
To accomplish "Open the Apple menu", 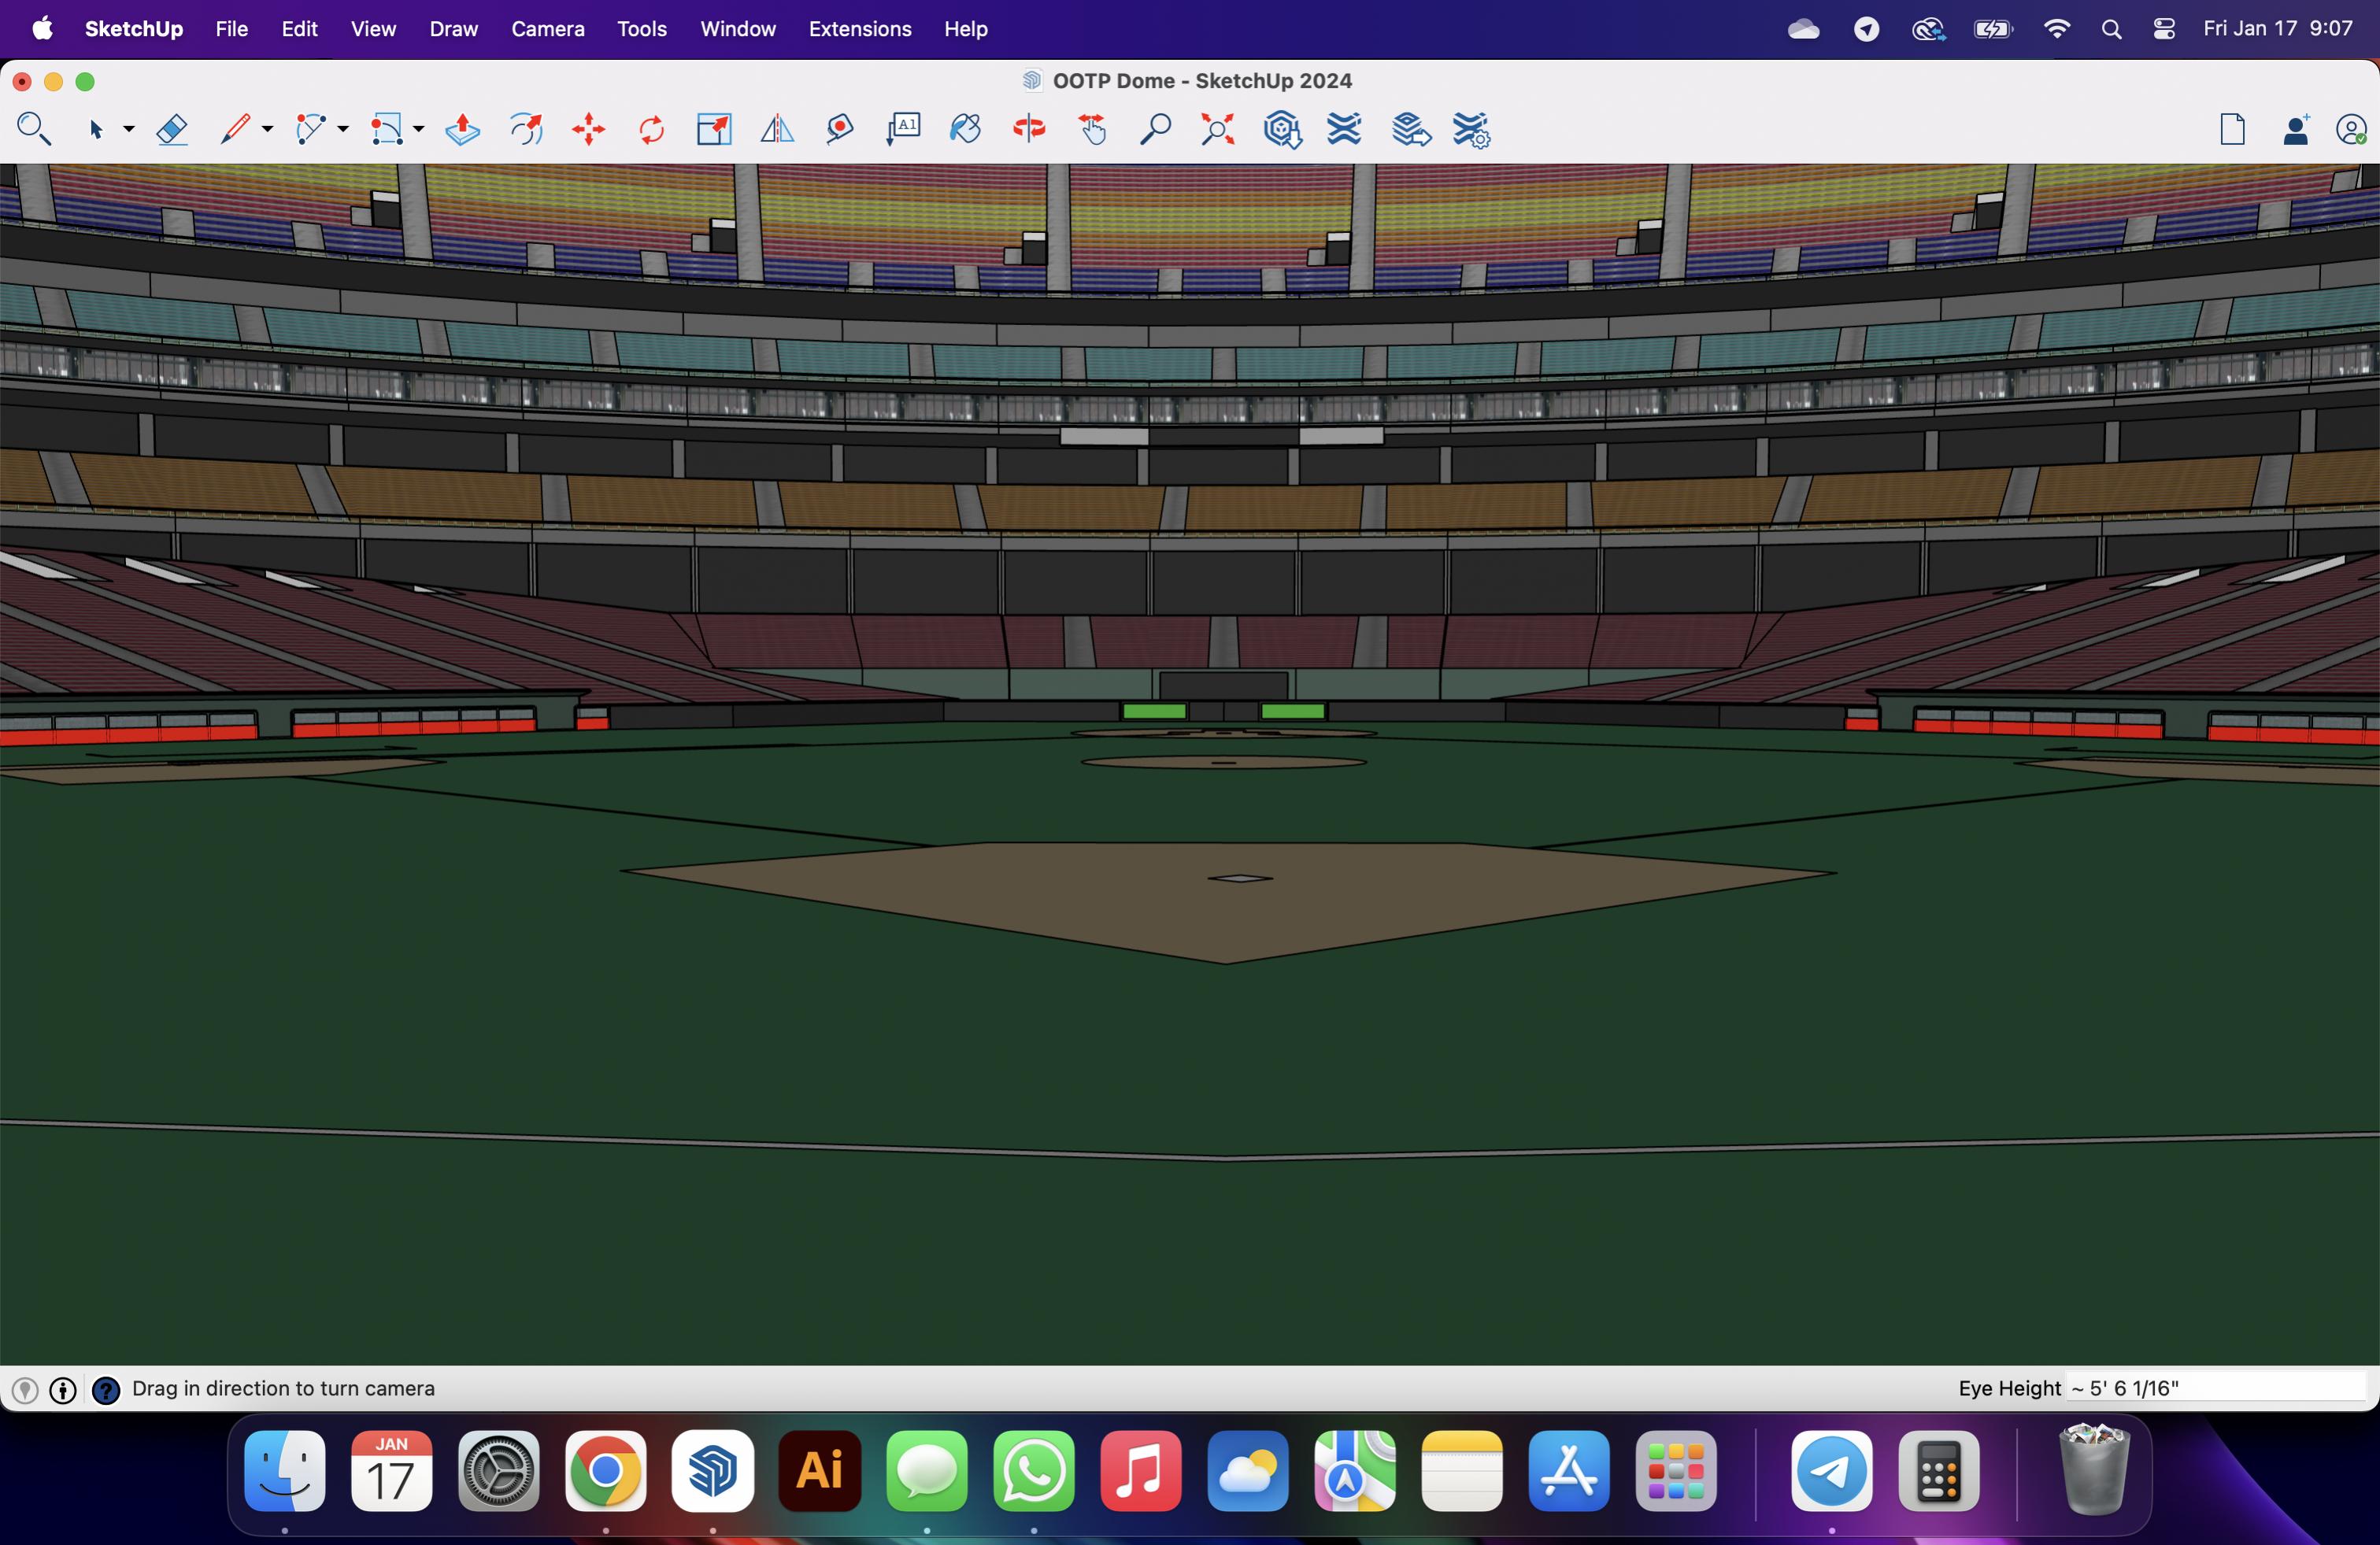I will (x=42, y=29).
